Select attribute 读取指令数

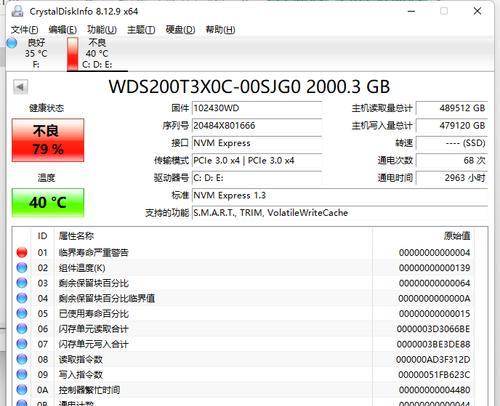pos(81,360)
